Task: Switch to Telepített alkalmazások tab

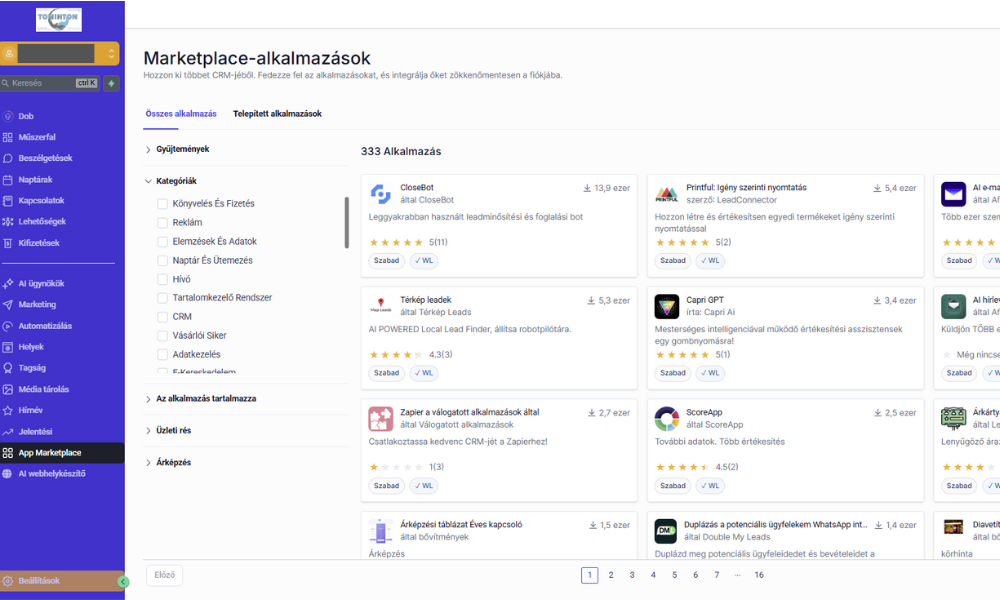Action: pos(277,114)
